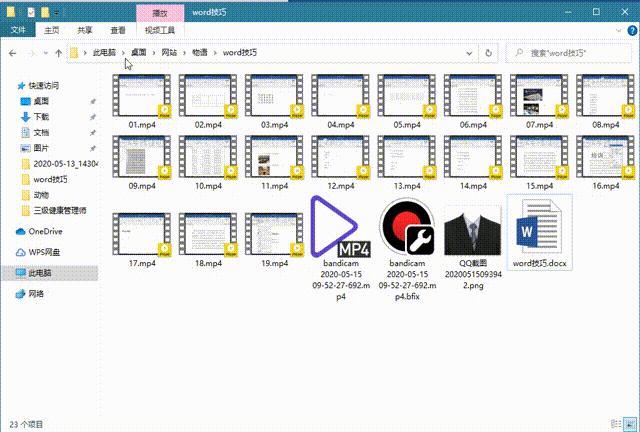Pick the 06.mp4 video icon
The height and width of the screenshot is (432, 640).
[473, 96]
